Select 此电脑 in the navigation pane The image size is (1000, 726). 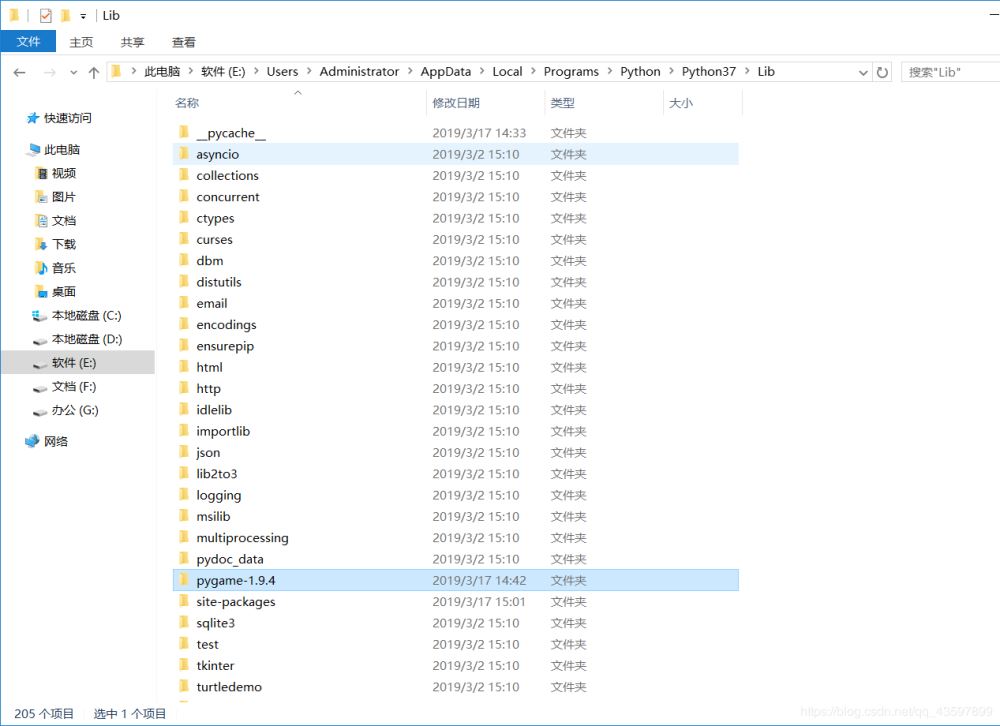(x=54, y=149)
